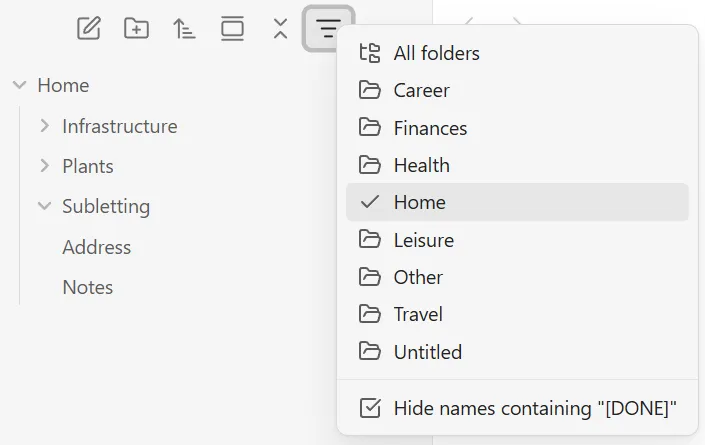The width and height of the screenshot is (705, 445).
Task: Click the Hide names containing "[DONE]" label
Action: coord(535,408)
